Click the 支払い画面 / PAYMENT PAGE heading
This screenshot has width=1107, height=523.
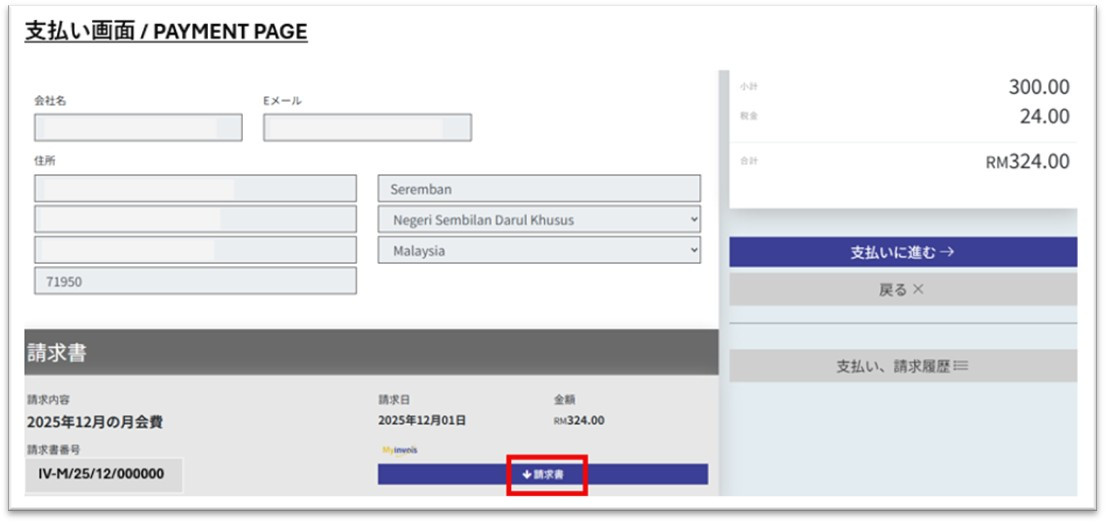click(166, 31)
